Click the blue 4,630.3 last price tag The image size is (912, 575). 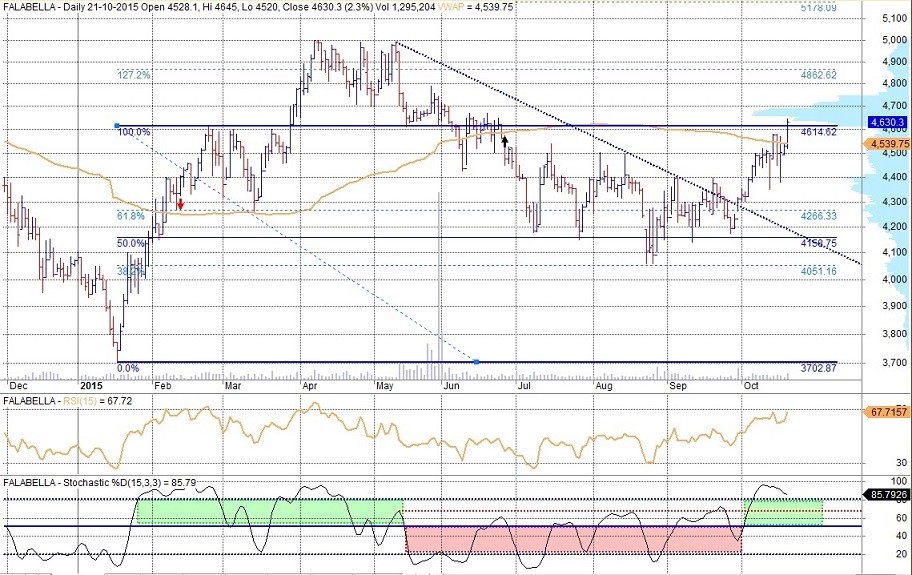coord(887,122)
